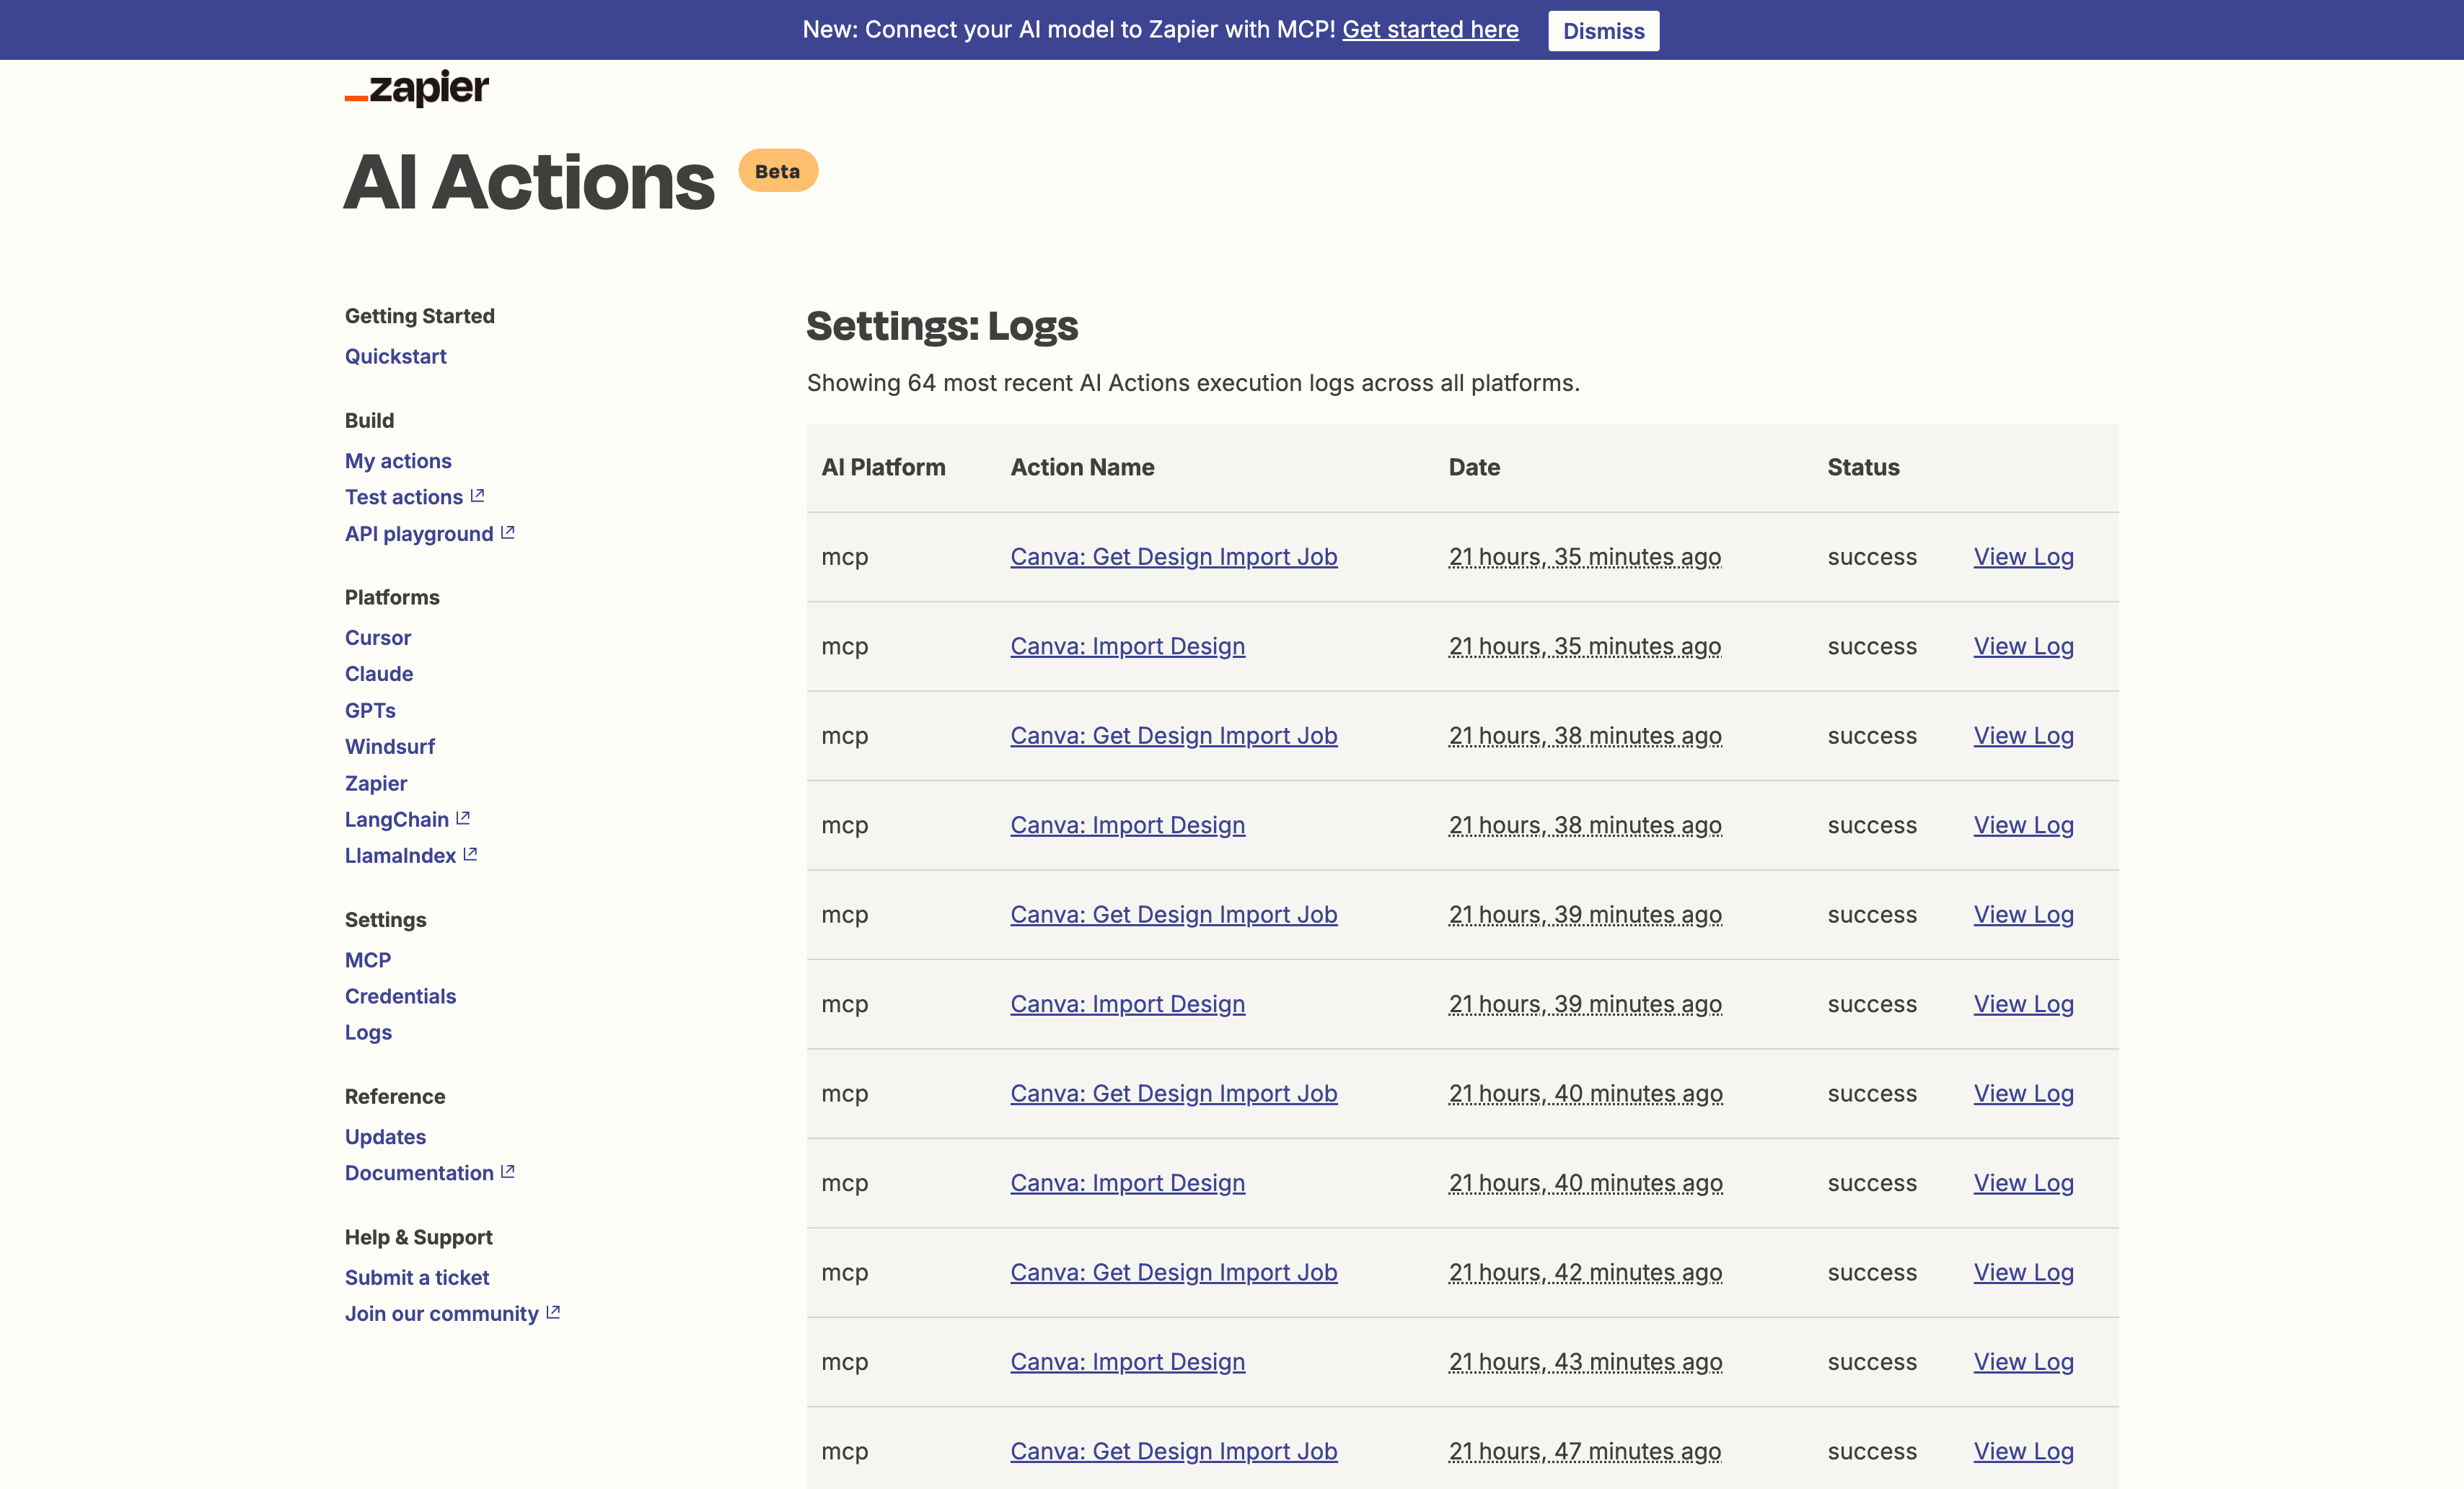2464x1489 pixels.
Task: View Log for Get Design Import Job at 40 minutes ago
Action: click(2024, 1094)
